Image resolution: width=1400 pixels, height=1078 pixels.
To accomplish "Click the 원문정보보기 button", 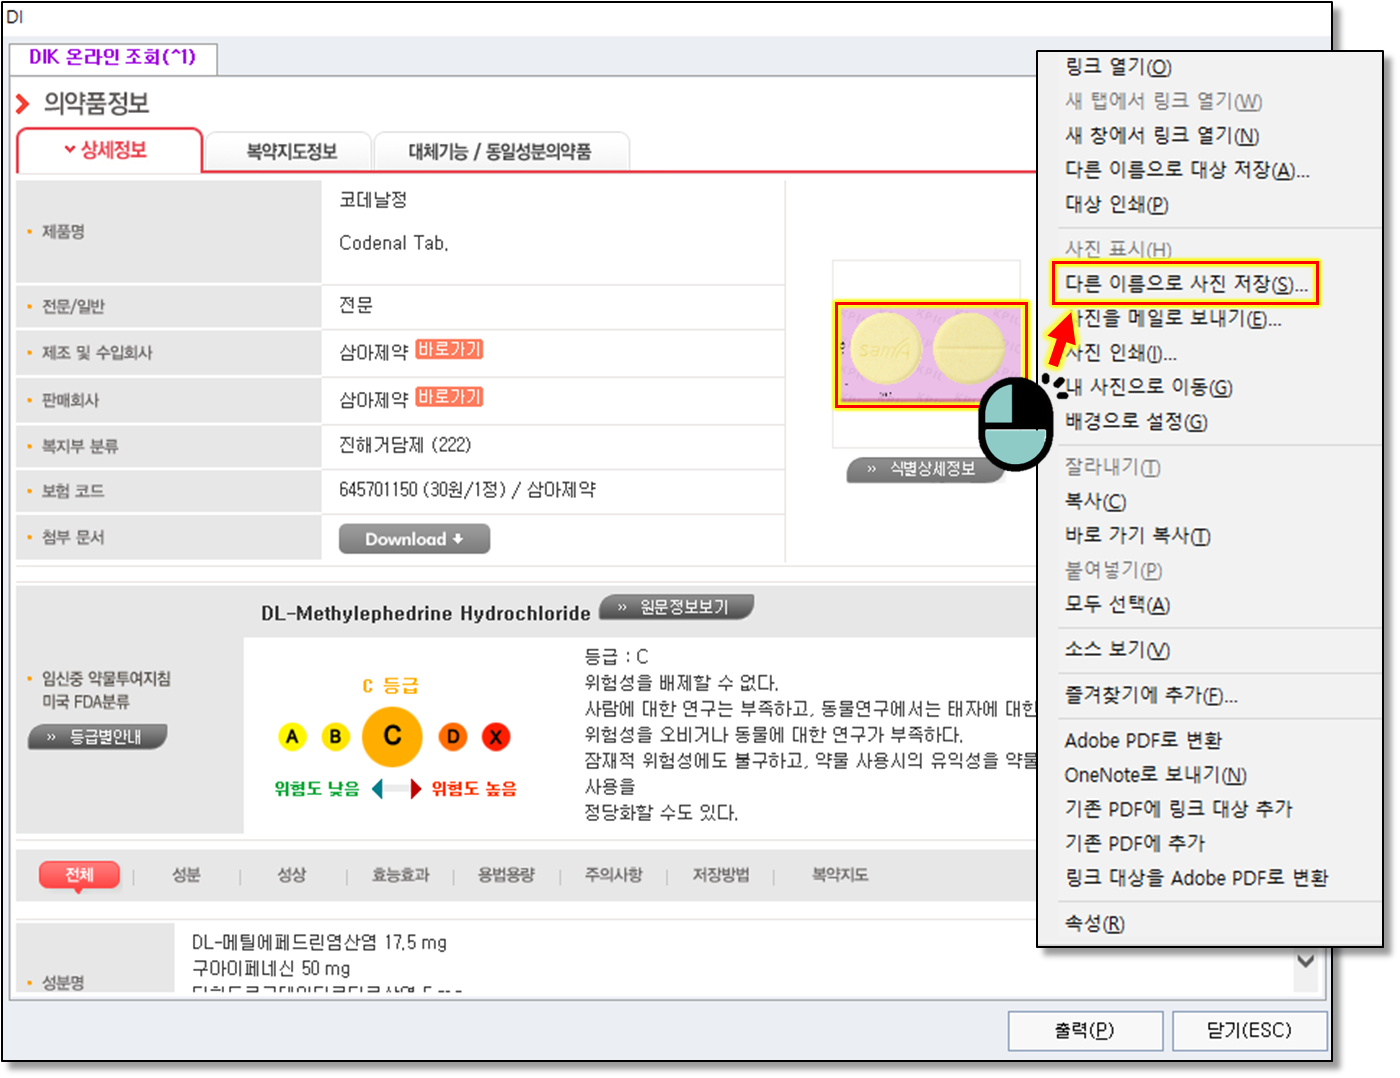I will click(676, 607).
